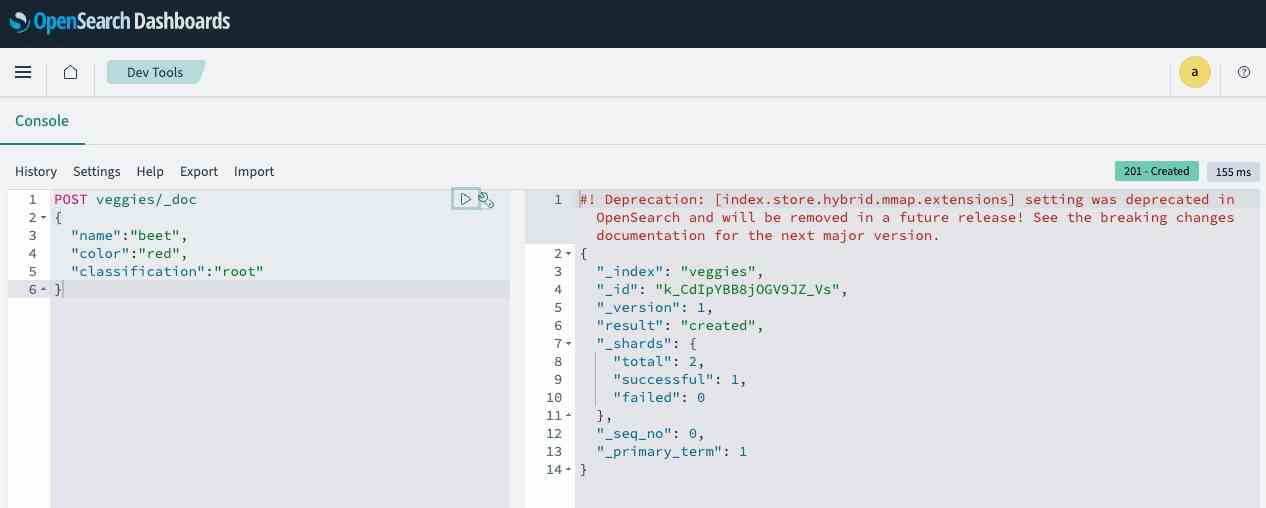Click the Export button
This screenshot has width=1266, height=508.
pyautogui.click(x=199, y=172)
